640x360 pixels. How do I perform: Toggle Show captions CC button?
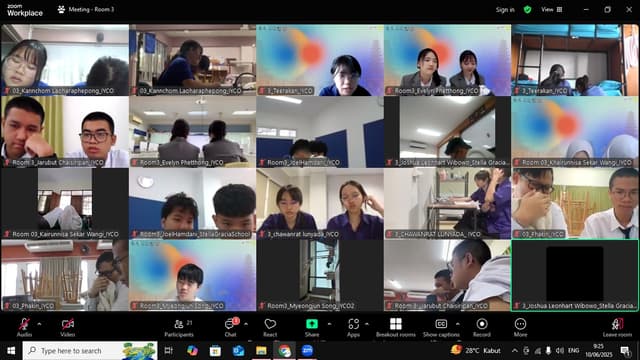click(x=441, y=327)
